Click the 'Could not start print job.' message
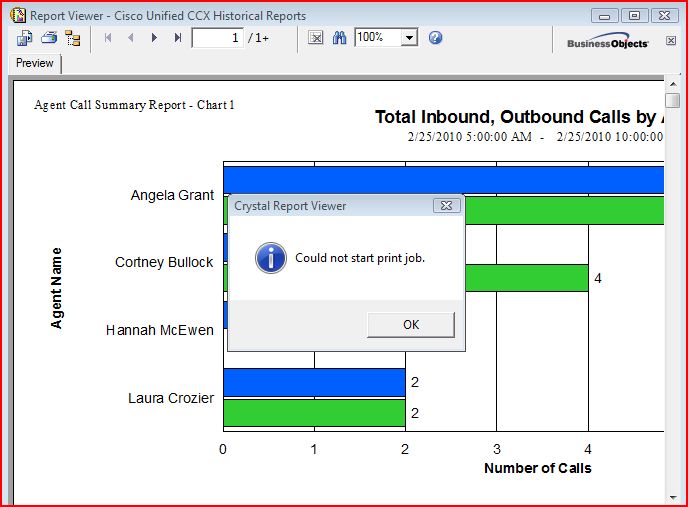This screenshot has height=507, width=688. click(360, 258)
